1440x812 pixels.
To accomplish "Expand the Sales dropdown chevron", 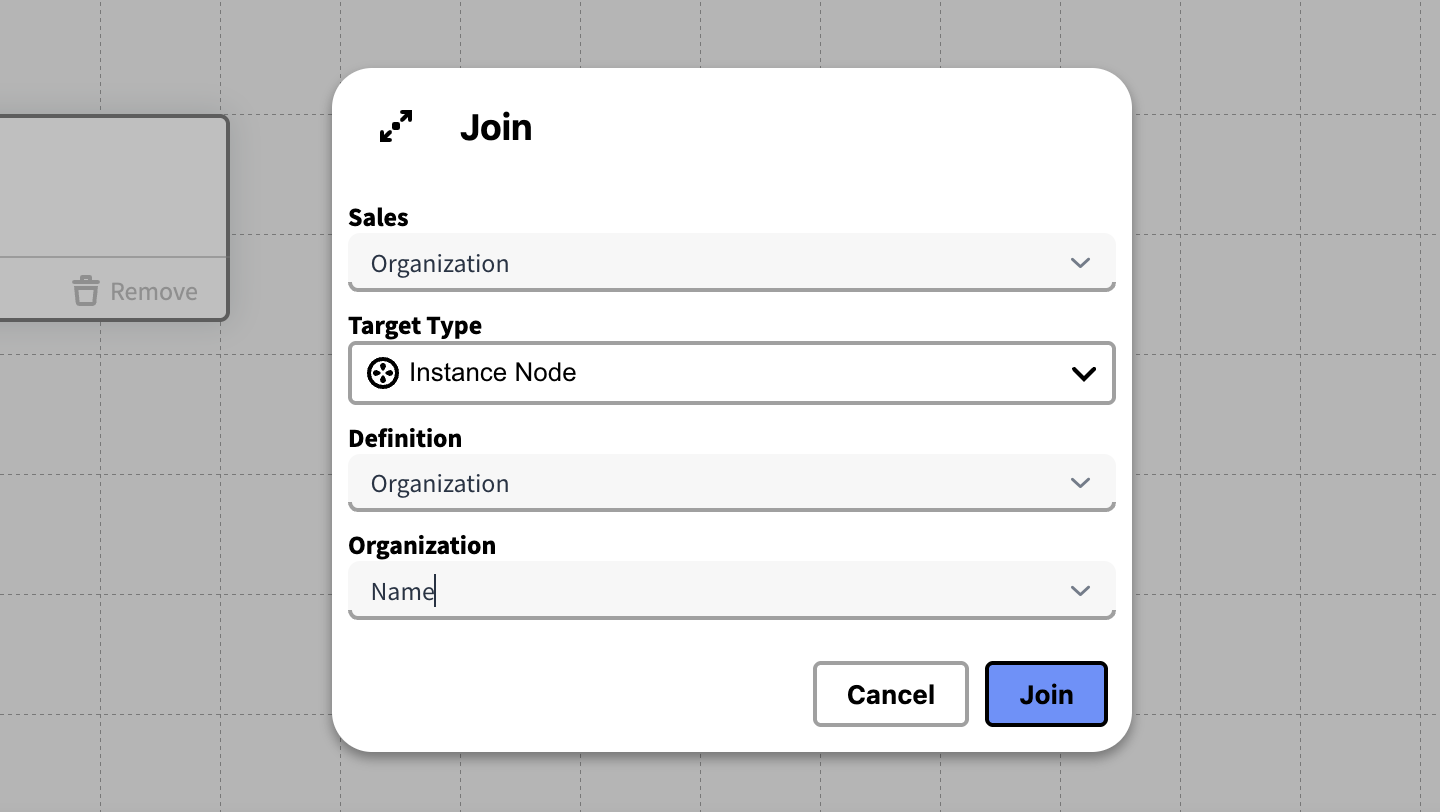I will pyautogui.click(x=1080, y=263).
